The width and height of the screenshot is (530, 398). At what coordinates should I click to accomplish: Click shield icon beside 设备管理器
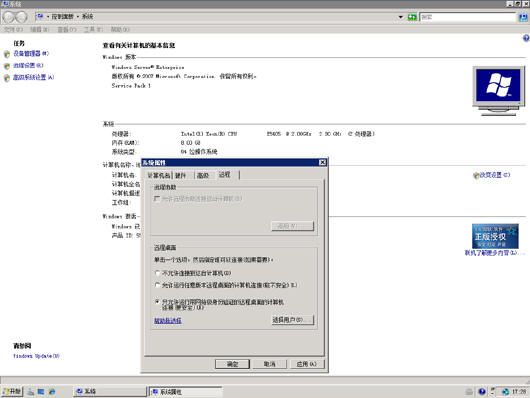pyautogui.click(x=7, y=54)
